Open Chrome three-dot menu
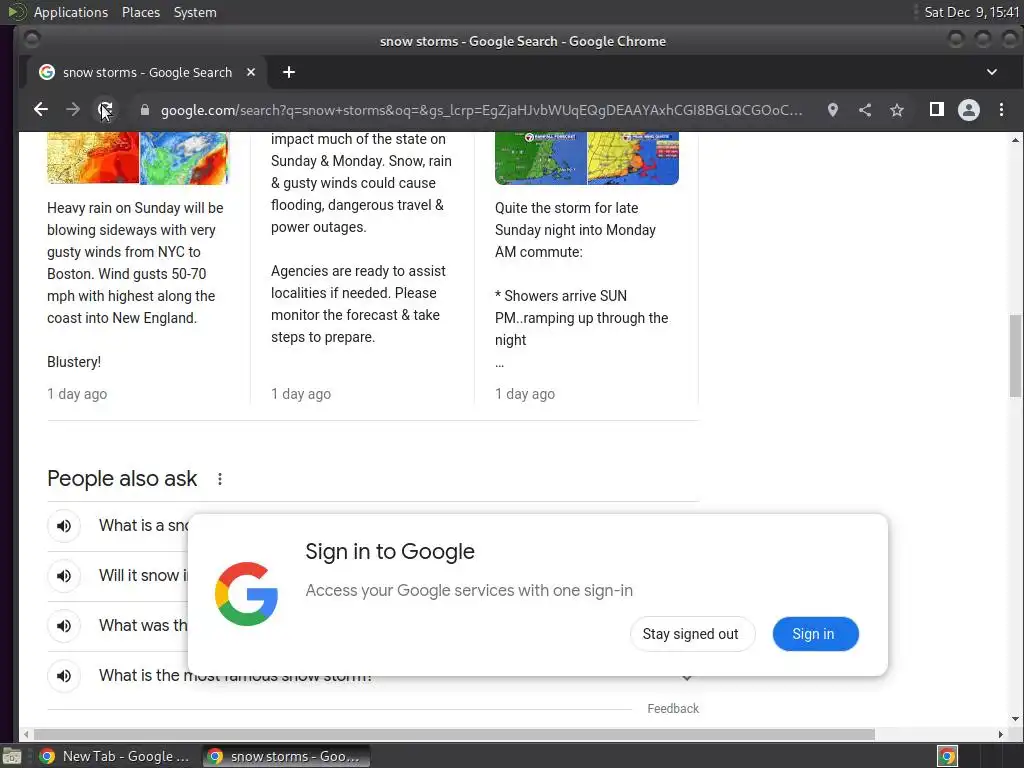Viewport: 1024px width, 768px height. pos(1001,110)
